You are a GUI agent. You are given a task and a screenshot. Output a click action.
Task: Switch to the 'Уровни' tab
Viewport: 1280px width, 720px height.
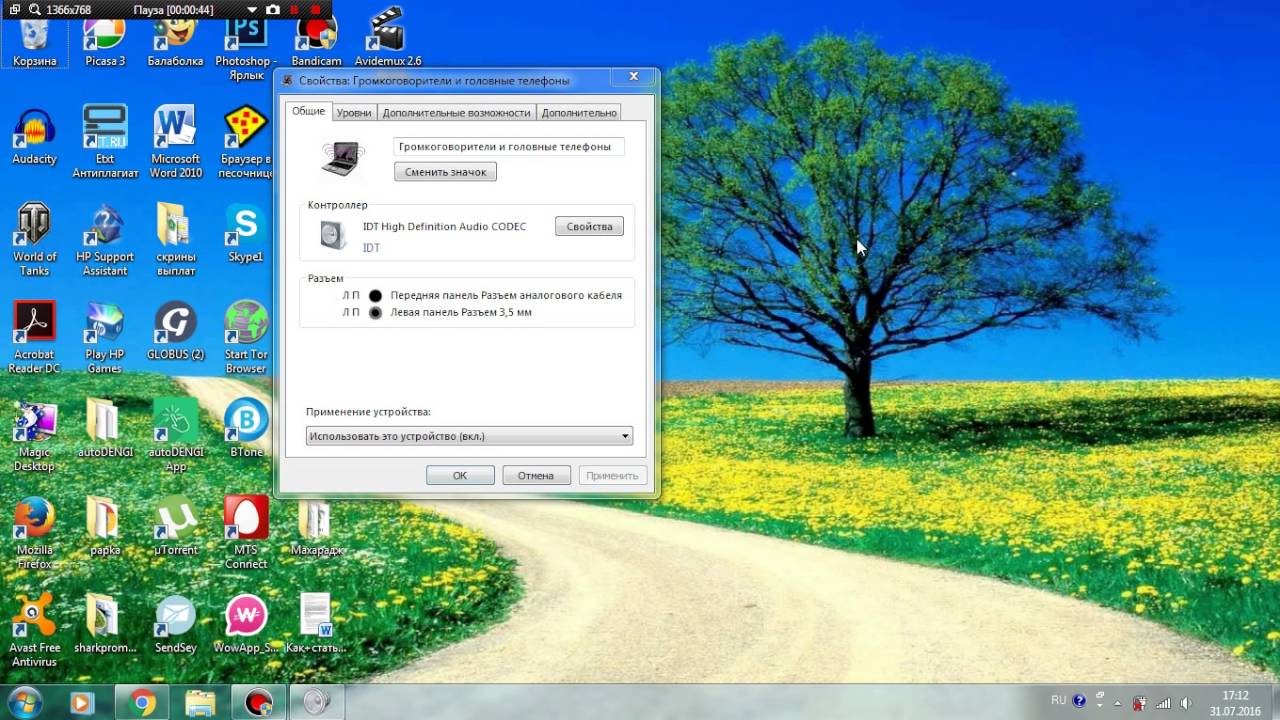coord(354,113)
